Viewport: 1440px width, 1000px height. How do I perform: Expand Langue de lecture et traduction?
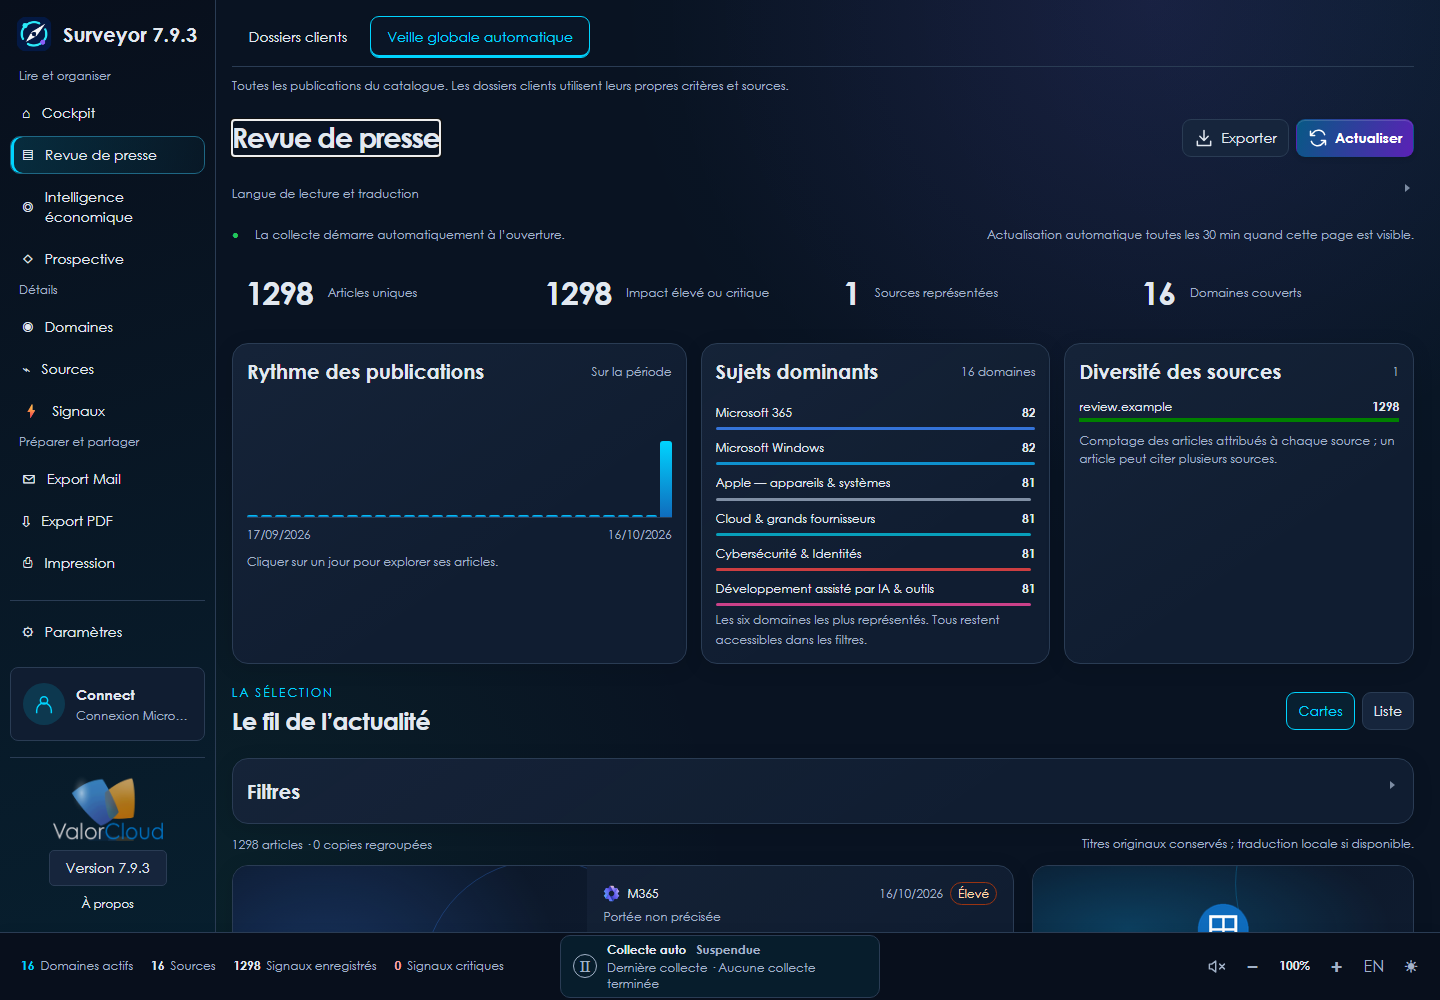pyautogui.click(x=822, y=193)
